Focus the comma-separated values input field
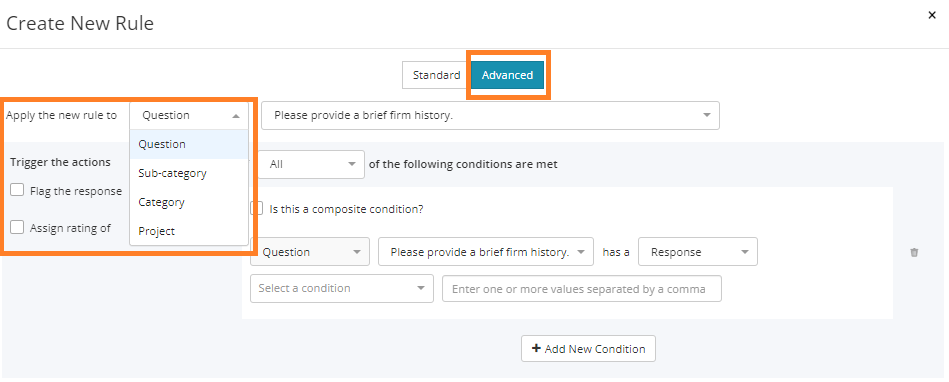 [582, 289]
